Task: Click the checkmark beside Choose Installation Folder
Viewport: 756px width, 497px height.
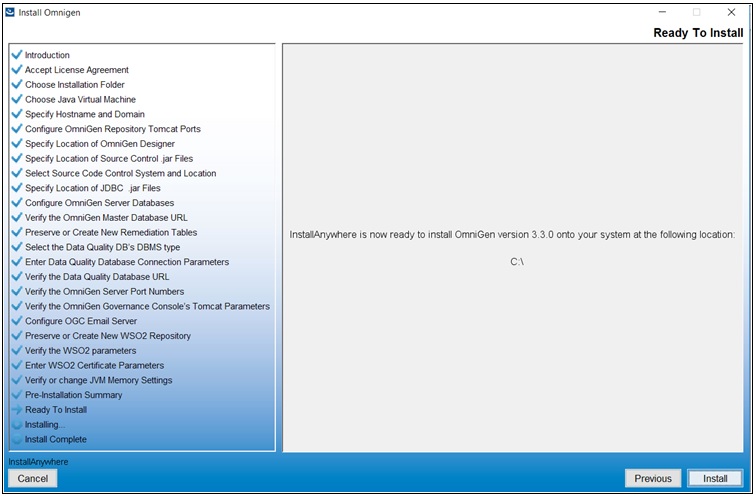Action: click(x=17, y=84)
